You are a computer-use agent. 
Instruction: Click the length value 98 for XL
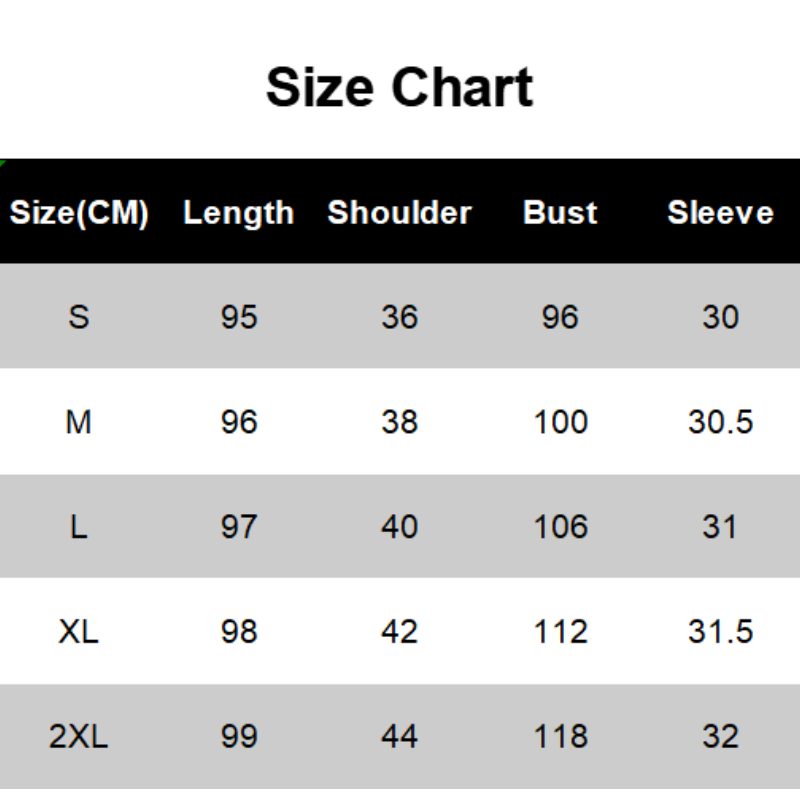point(239,632)
